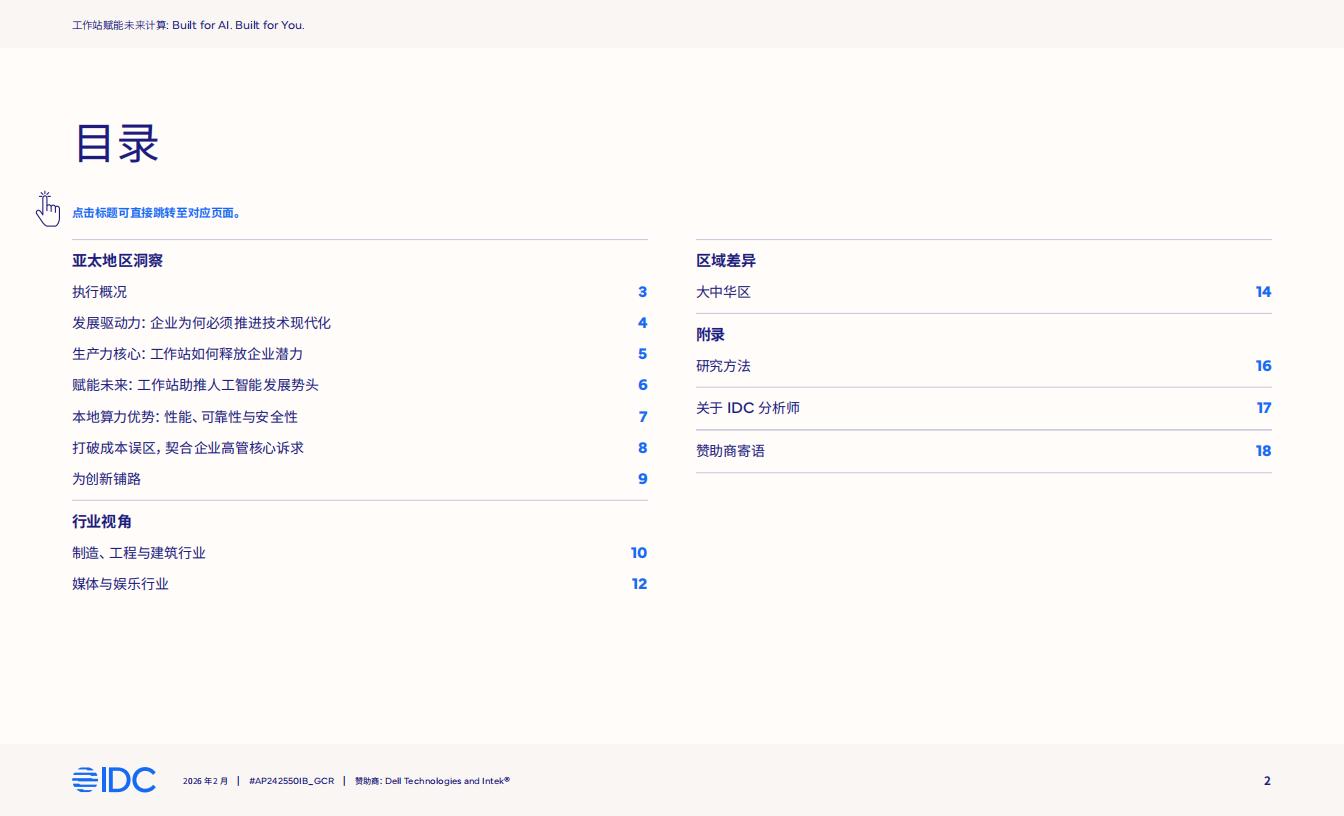Go to 赋能未来 section
This screenshot has height=816, width=1344.
click(195, 385)
